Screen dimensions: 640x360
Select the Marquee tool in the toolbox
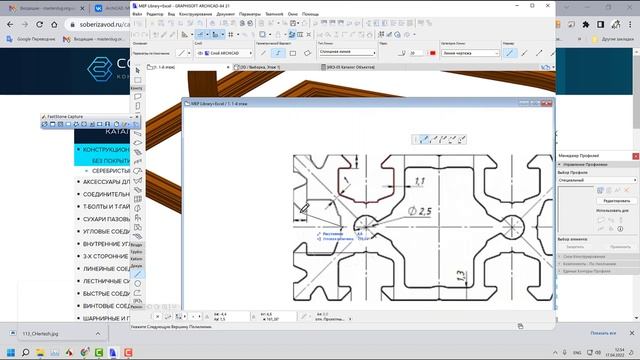[x=138, y=80]
